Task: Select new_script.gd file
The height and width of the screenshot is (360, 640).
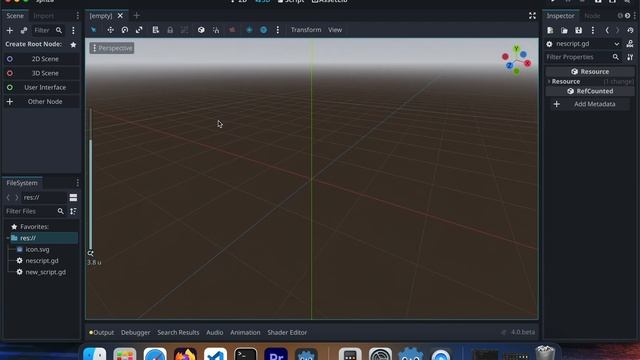Action: pyautogui.click(x=45, y=272)
